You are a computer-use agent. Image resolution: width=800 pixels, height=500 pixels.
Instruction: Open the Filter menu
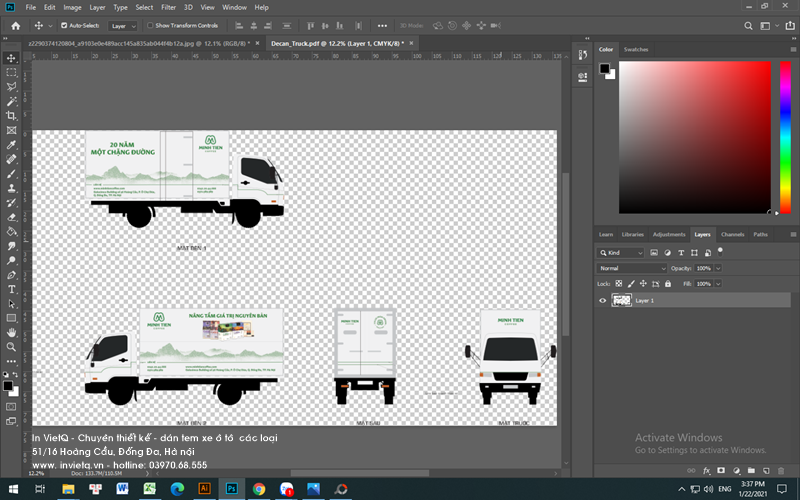coord(168,7)
